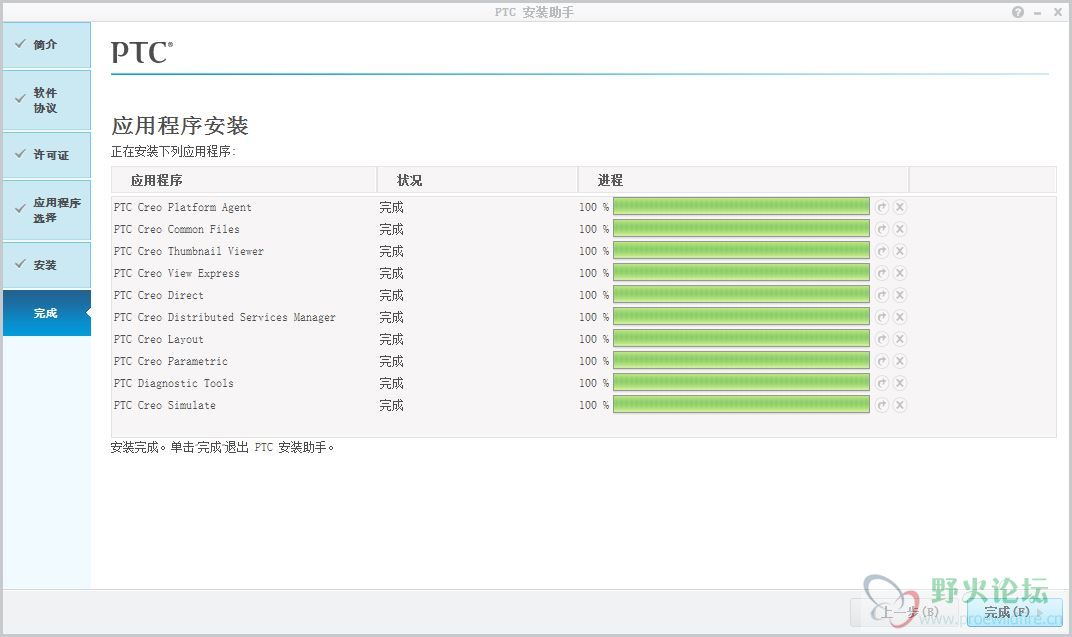The image size is (1072, 637).
Task: Click cancel icon for PTC Diagnostic Tools
Action: pyautogui.click(x=900, y=383)
